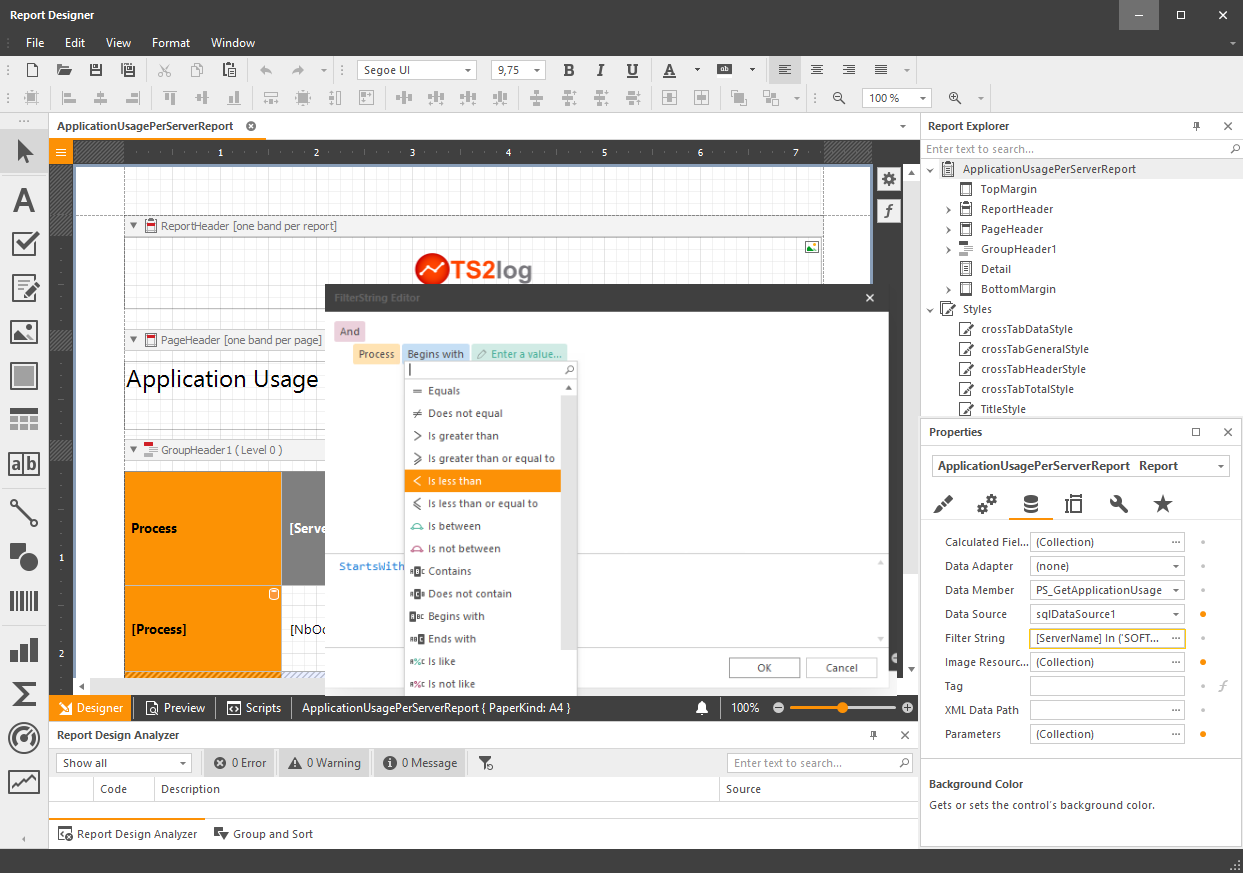Open the Data Member dropdown
This screenshot has width=1243, height=873.
click(1175, 590)
